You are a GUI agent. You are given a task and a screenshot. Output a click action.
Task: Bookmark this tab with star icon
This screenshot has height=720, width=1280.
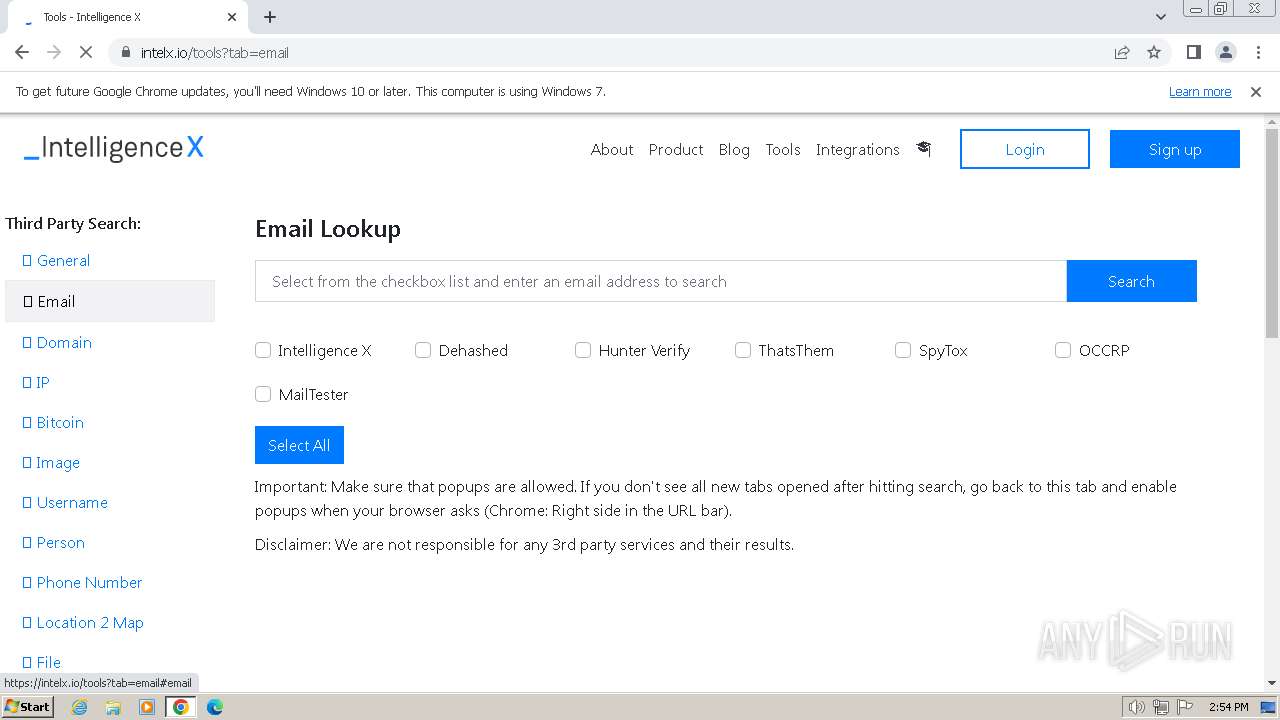1154,52
